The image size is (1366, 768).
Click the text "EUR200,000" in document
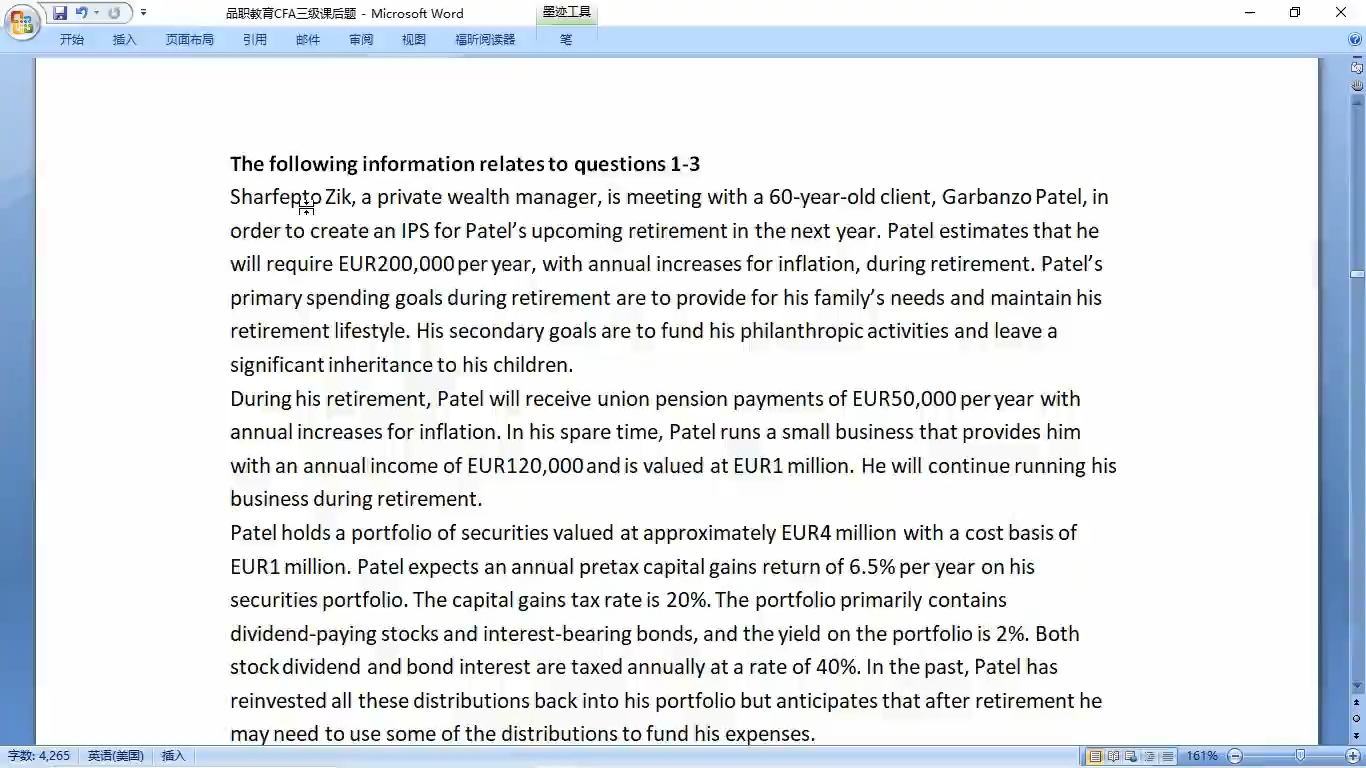point(396,265)
